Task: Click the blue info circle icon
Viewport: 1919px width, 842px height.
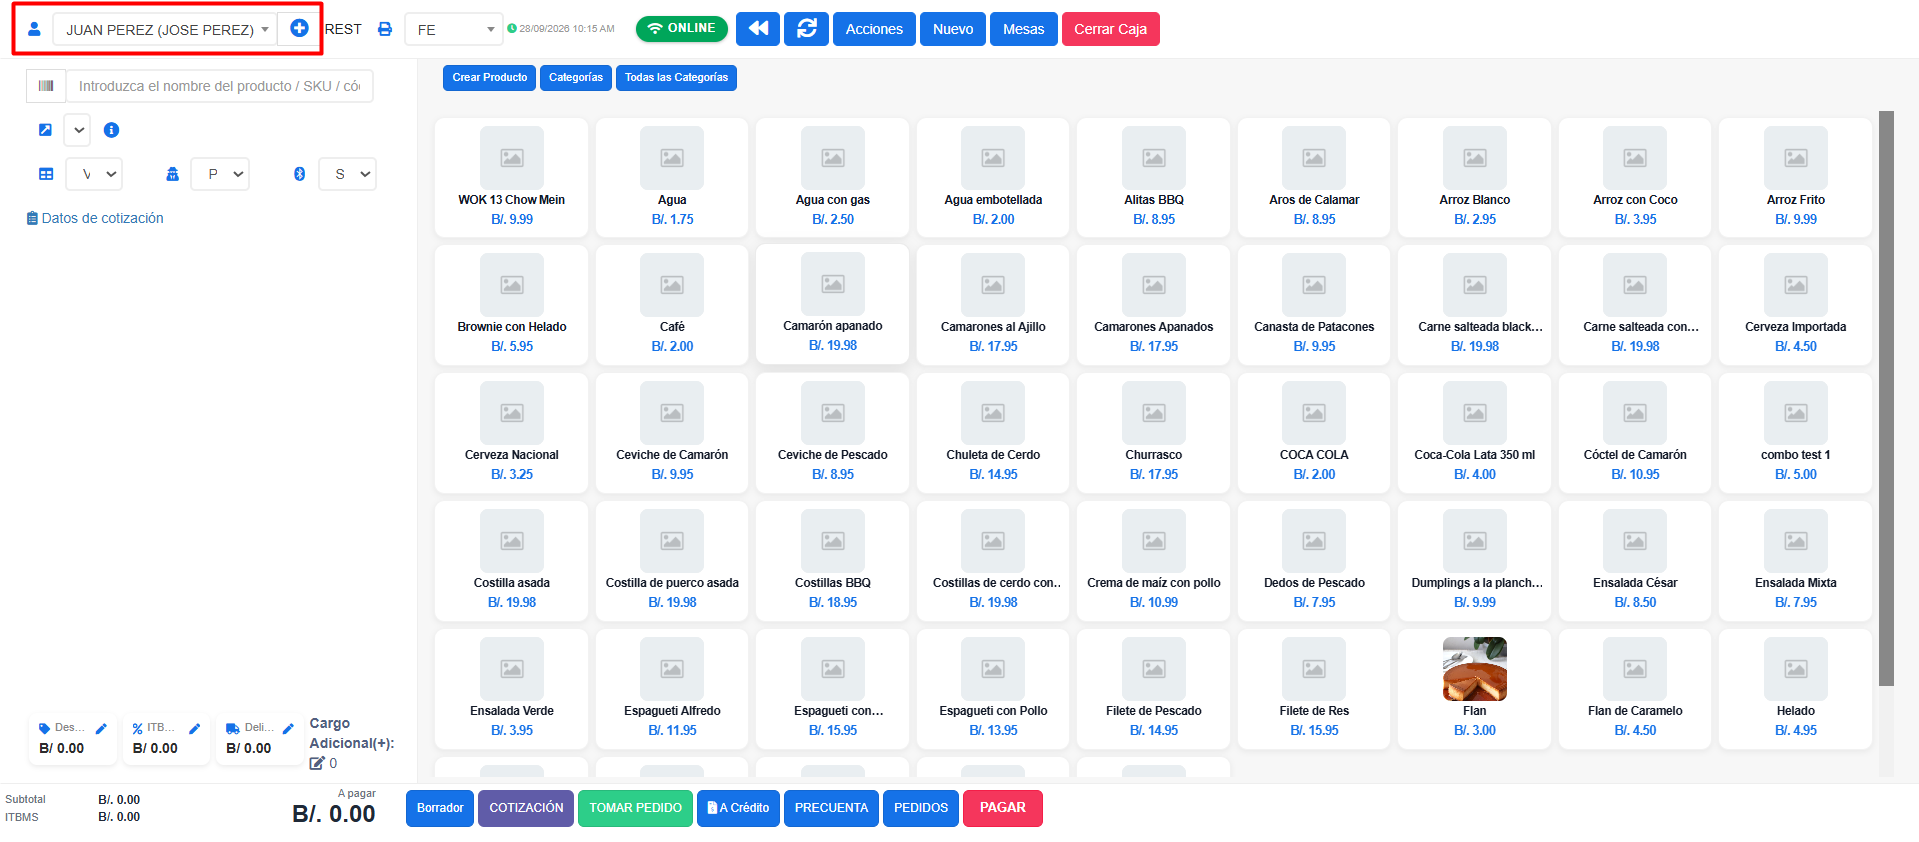Action: 112,130
